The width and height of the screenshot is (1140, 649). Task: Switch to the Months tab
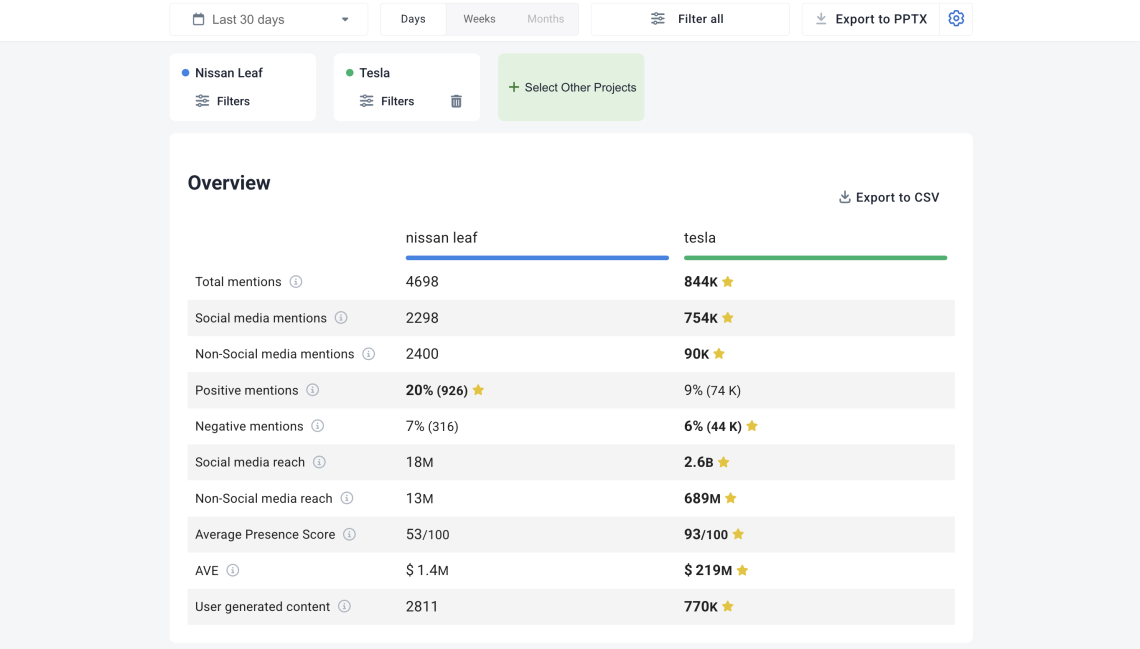(545, 19)
